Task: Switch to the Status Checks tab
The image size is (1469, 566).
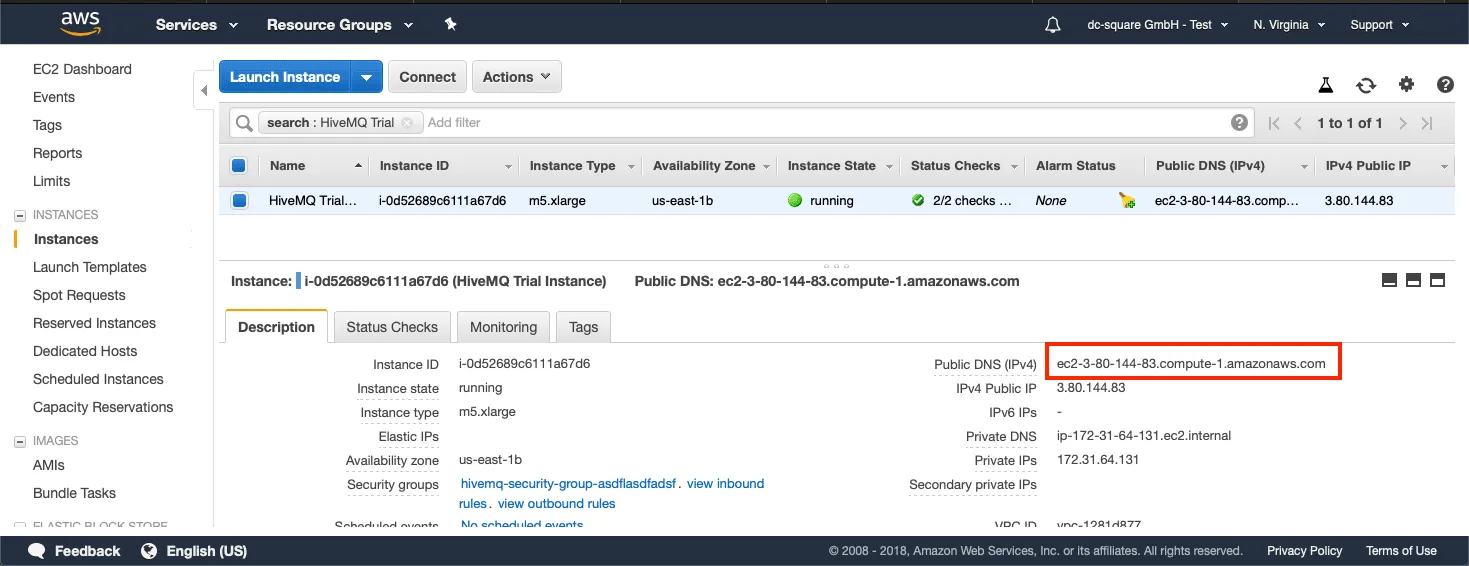Action: click(x=392, y=327)
